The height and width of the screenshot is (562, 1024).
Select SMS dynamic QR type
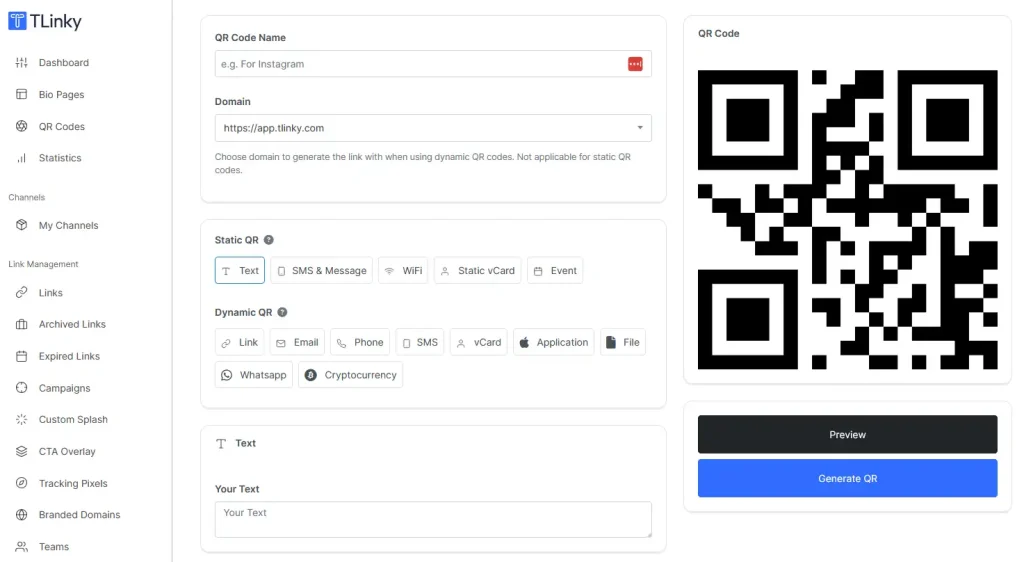coord(420,342)
